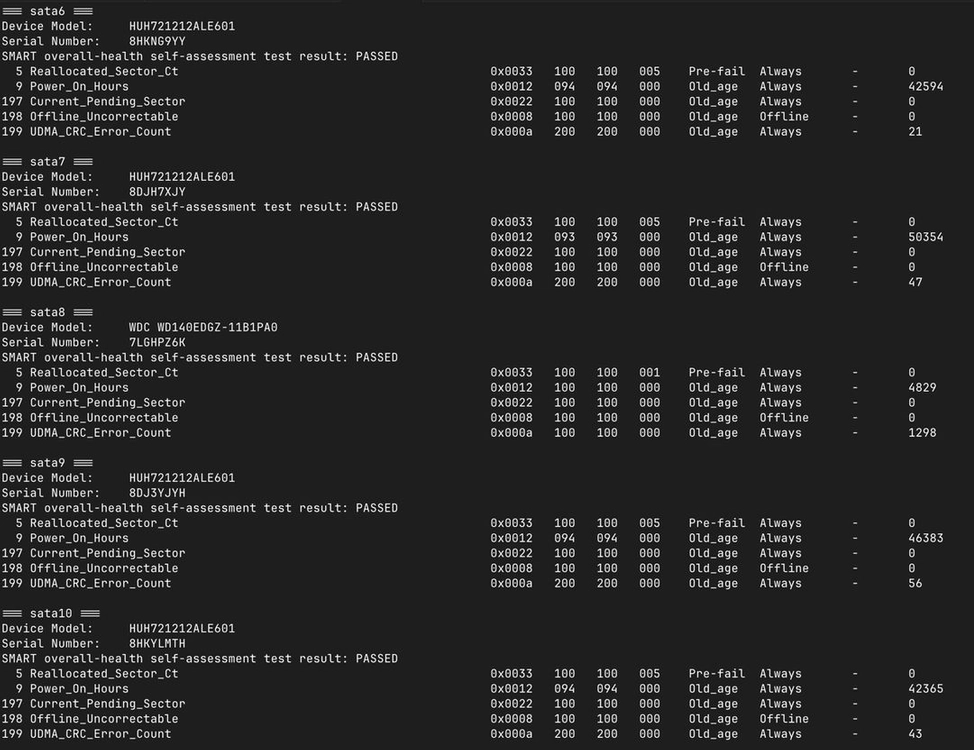Click the sata7 section header
This screenshot has width=974, height=750.
pyautogui.click(x=47, y=162)
